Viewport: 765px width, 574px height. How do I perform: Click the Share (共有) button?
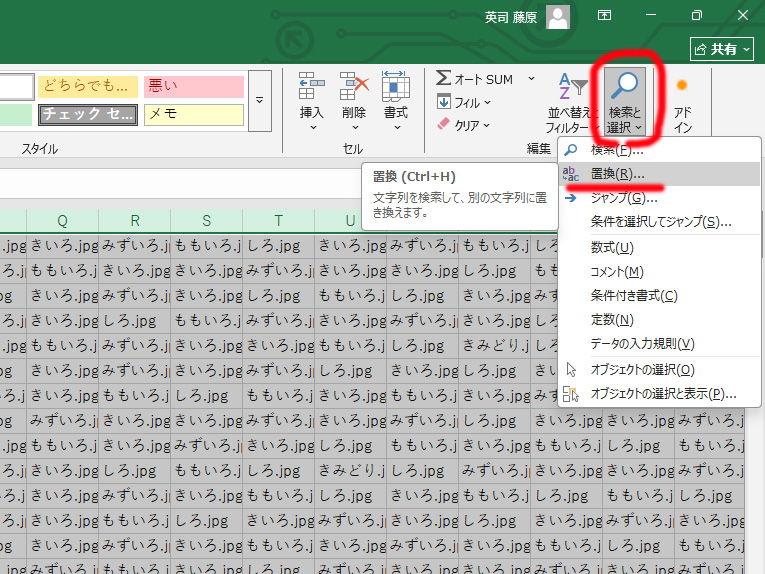721,48
